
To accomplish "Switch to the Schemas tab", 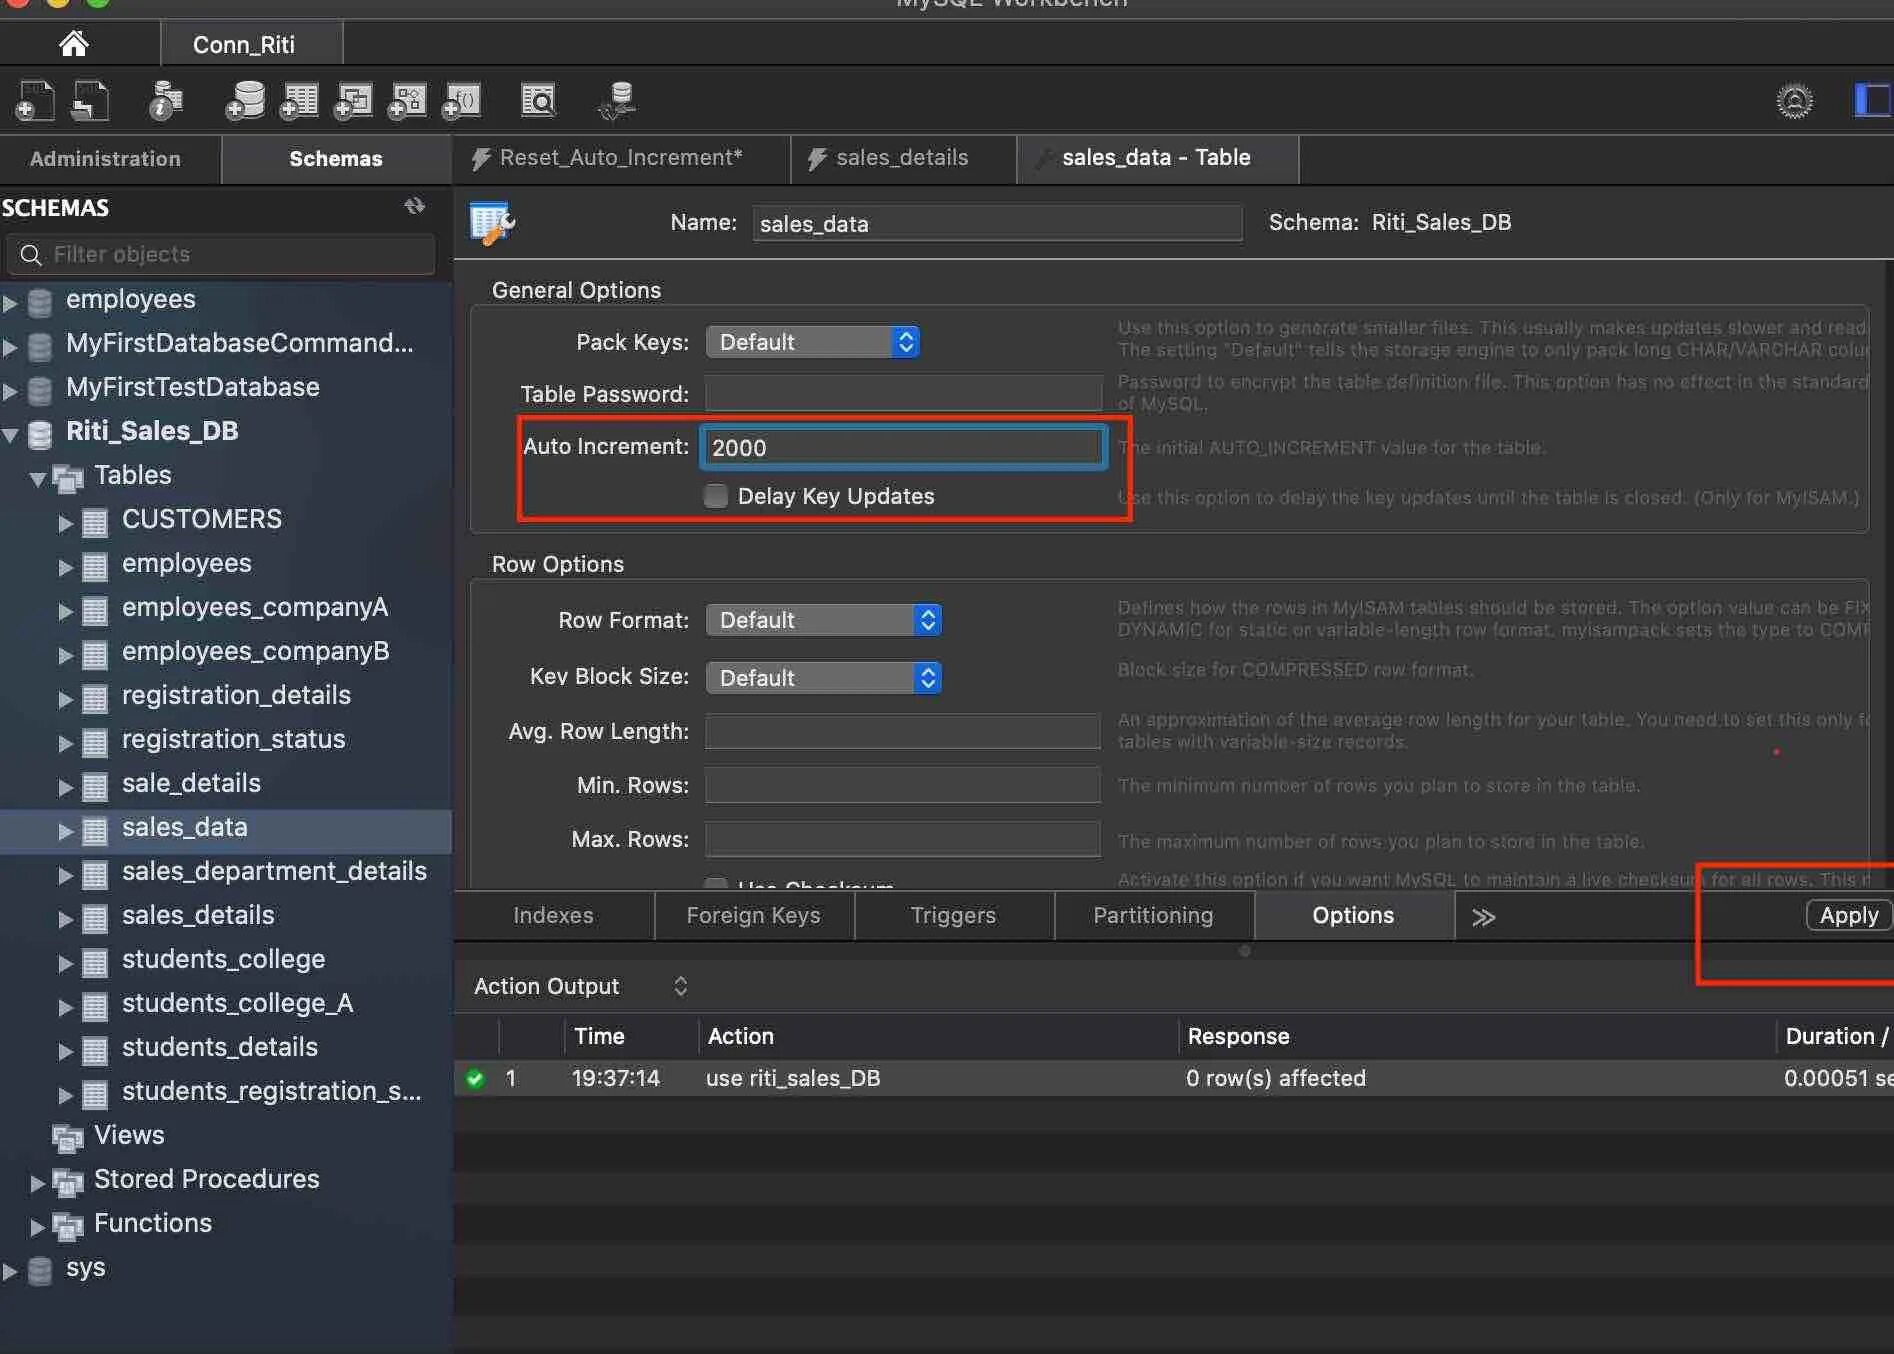I will pyautogui.click(x=336, y=159).
